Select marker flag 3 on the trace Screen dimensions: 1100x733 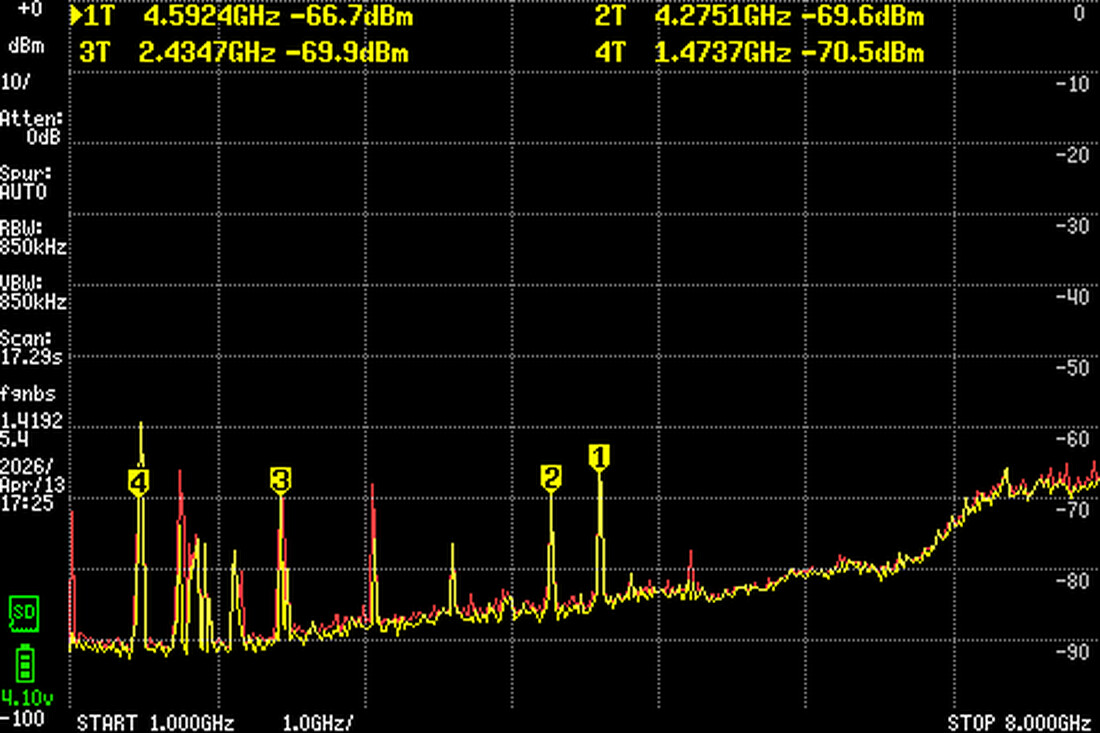point(281,479)
